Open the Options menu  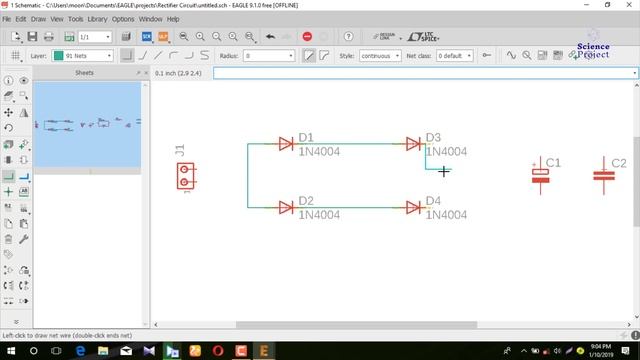tap(123, 19)
